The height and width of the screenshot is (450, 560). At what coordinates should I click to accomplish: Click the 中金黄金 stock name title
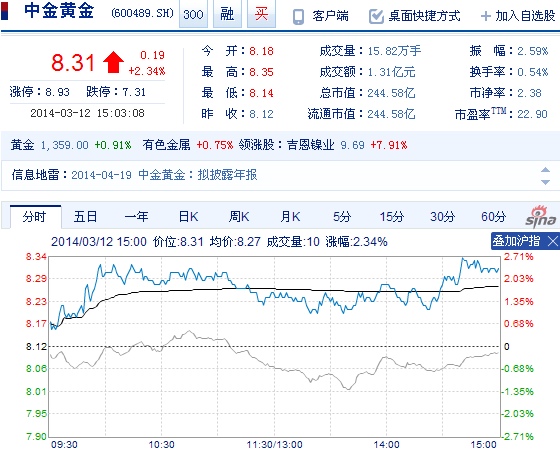tap(59, 10)
